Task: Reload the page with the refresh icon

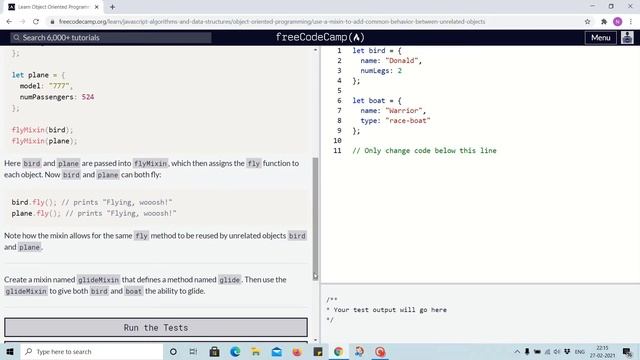Action: click(x=36, y=22)
